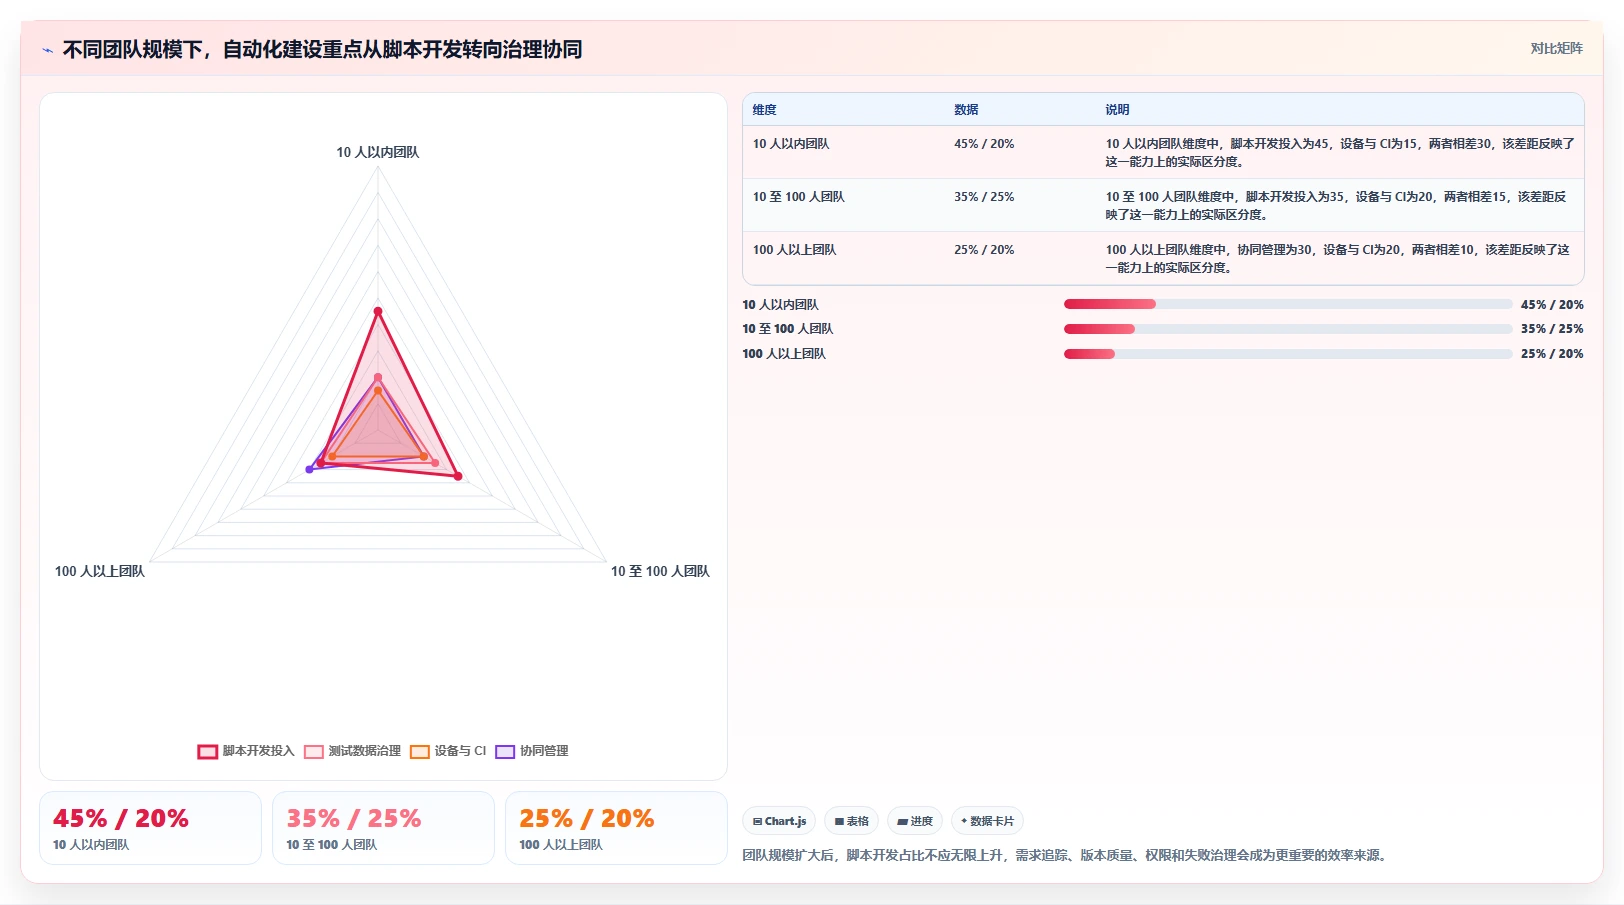This screenshot has height=905, width=1624.
Task: Select the 进度 tag chip
Action: click(915, 821)
